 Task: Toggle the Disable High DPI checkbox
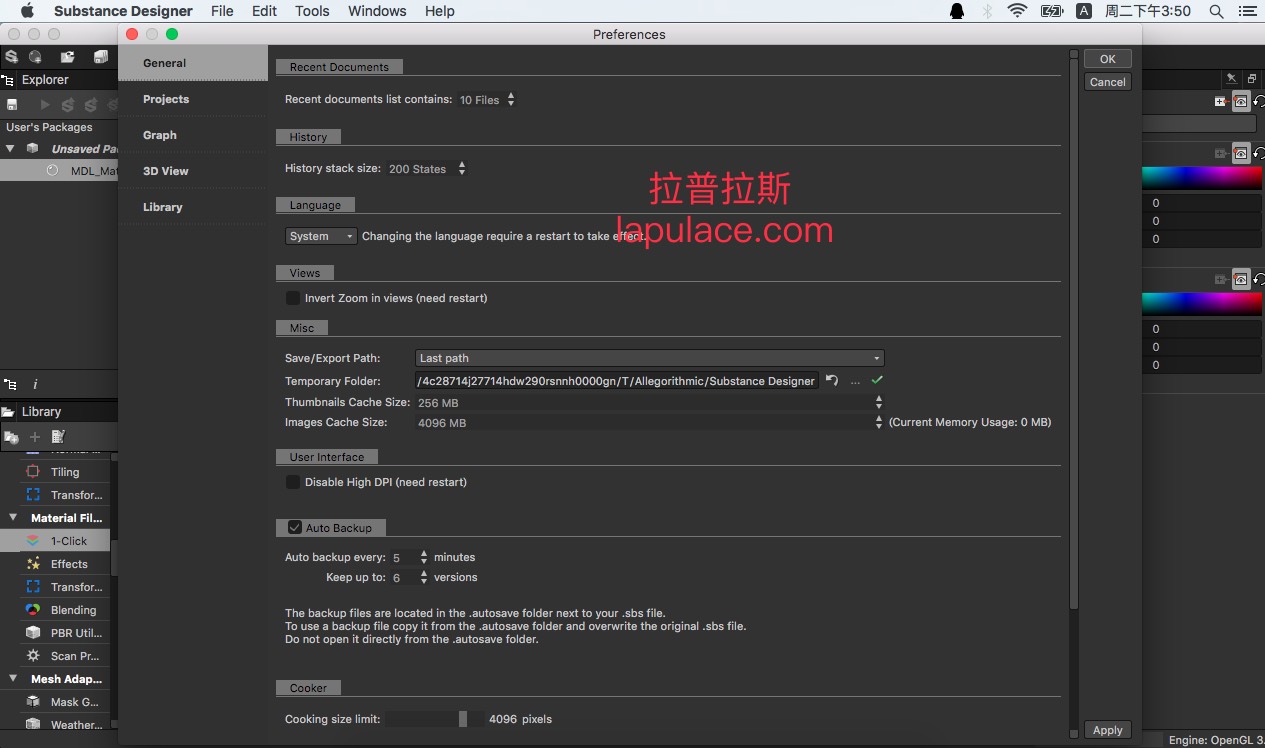point(293,482)
